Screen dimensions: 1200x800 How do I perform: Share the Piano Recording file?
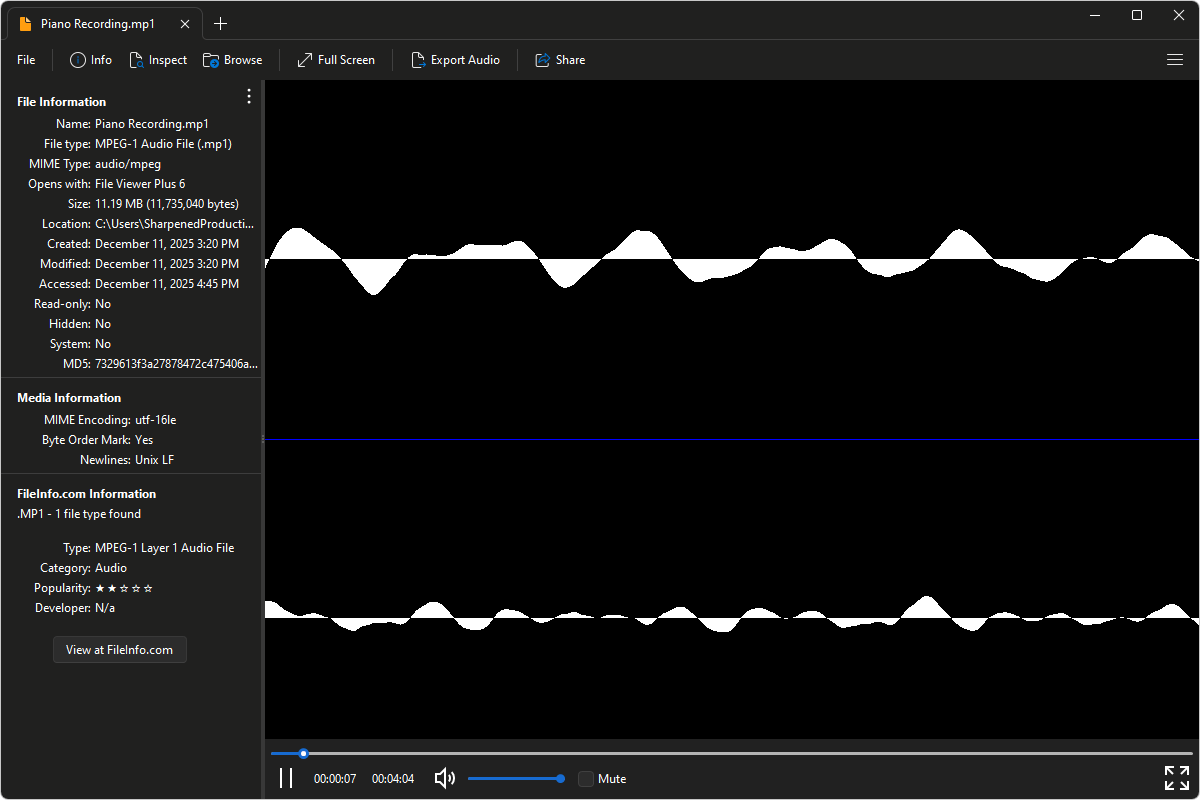pos(560,59)
